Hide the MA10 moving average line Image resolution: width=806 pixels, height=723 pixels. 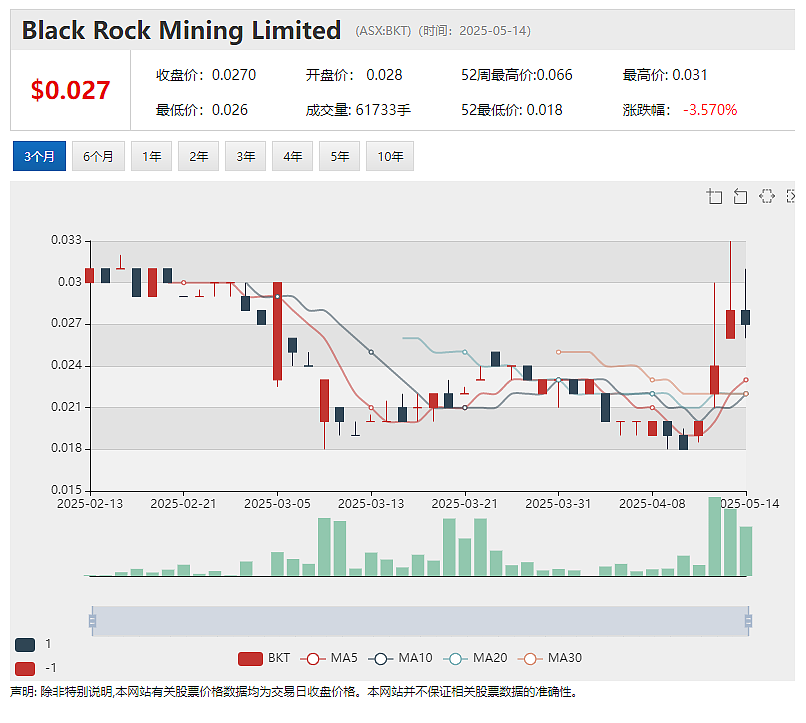400,658
